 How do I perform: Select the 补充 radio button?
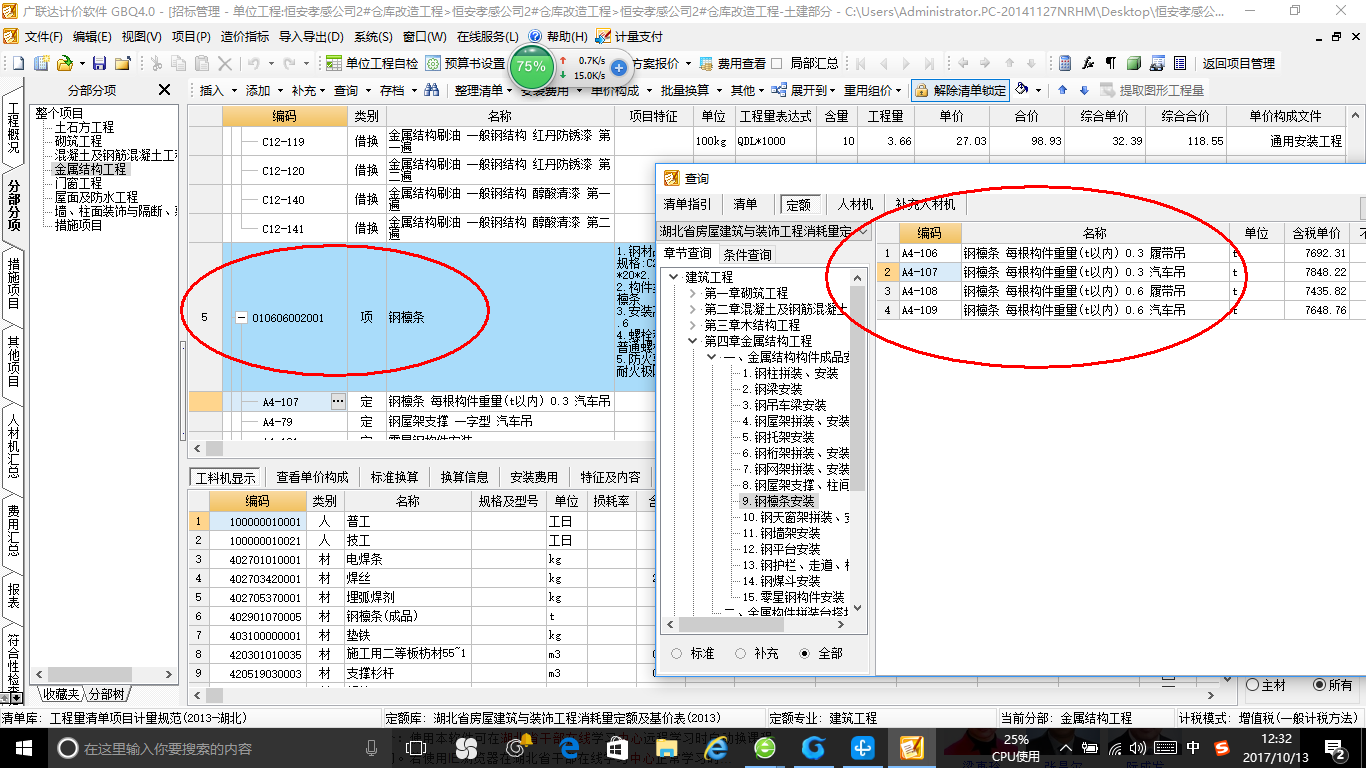tap(741, 653)
